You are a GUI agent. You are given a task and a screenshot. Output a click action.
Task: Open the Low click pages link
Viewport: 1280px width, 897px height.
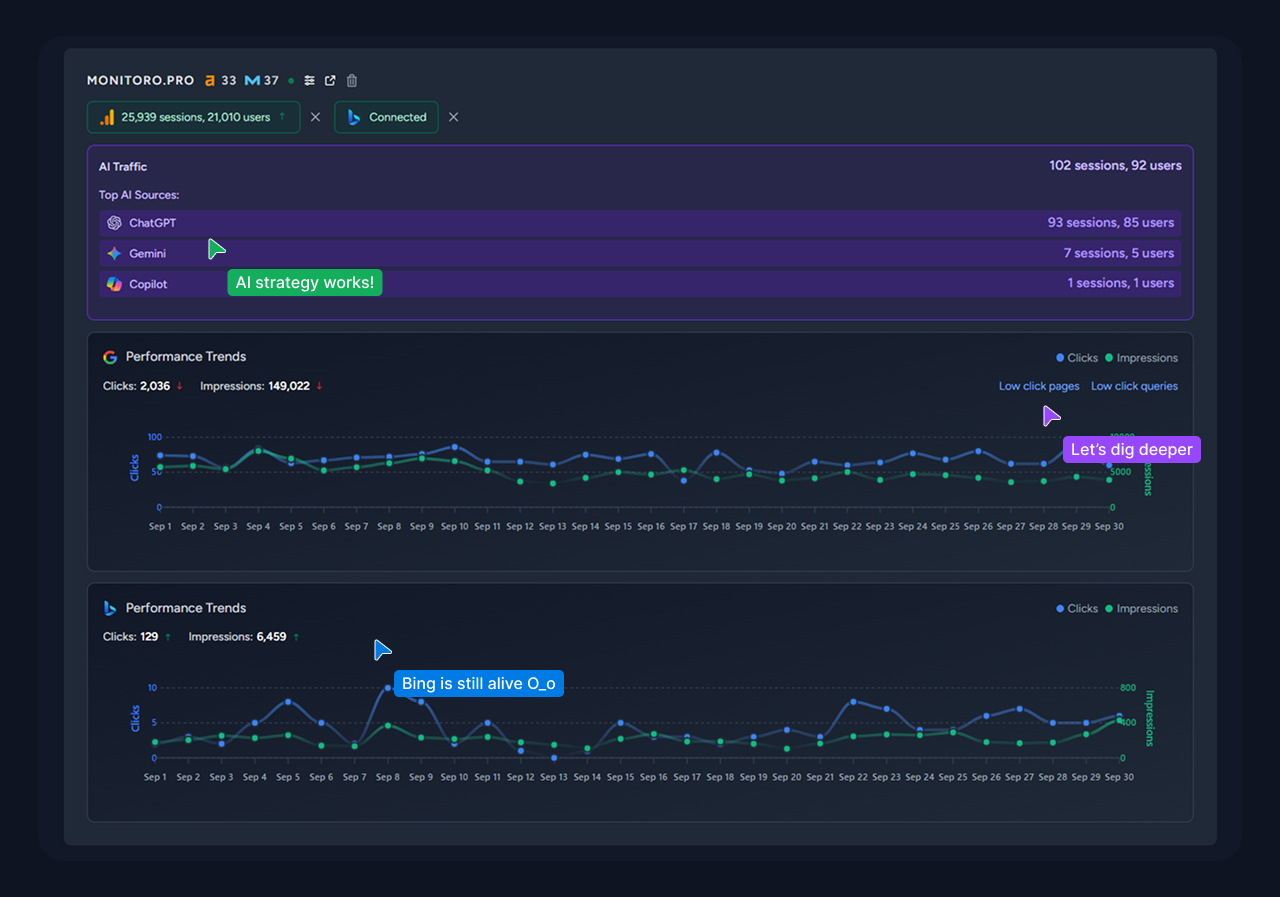1039,385
